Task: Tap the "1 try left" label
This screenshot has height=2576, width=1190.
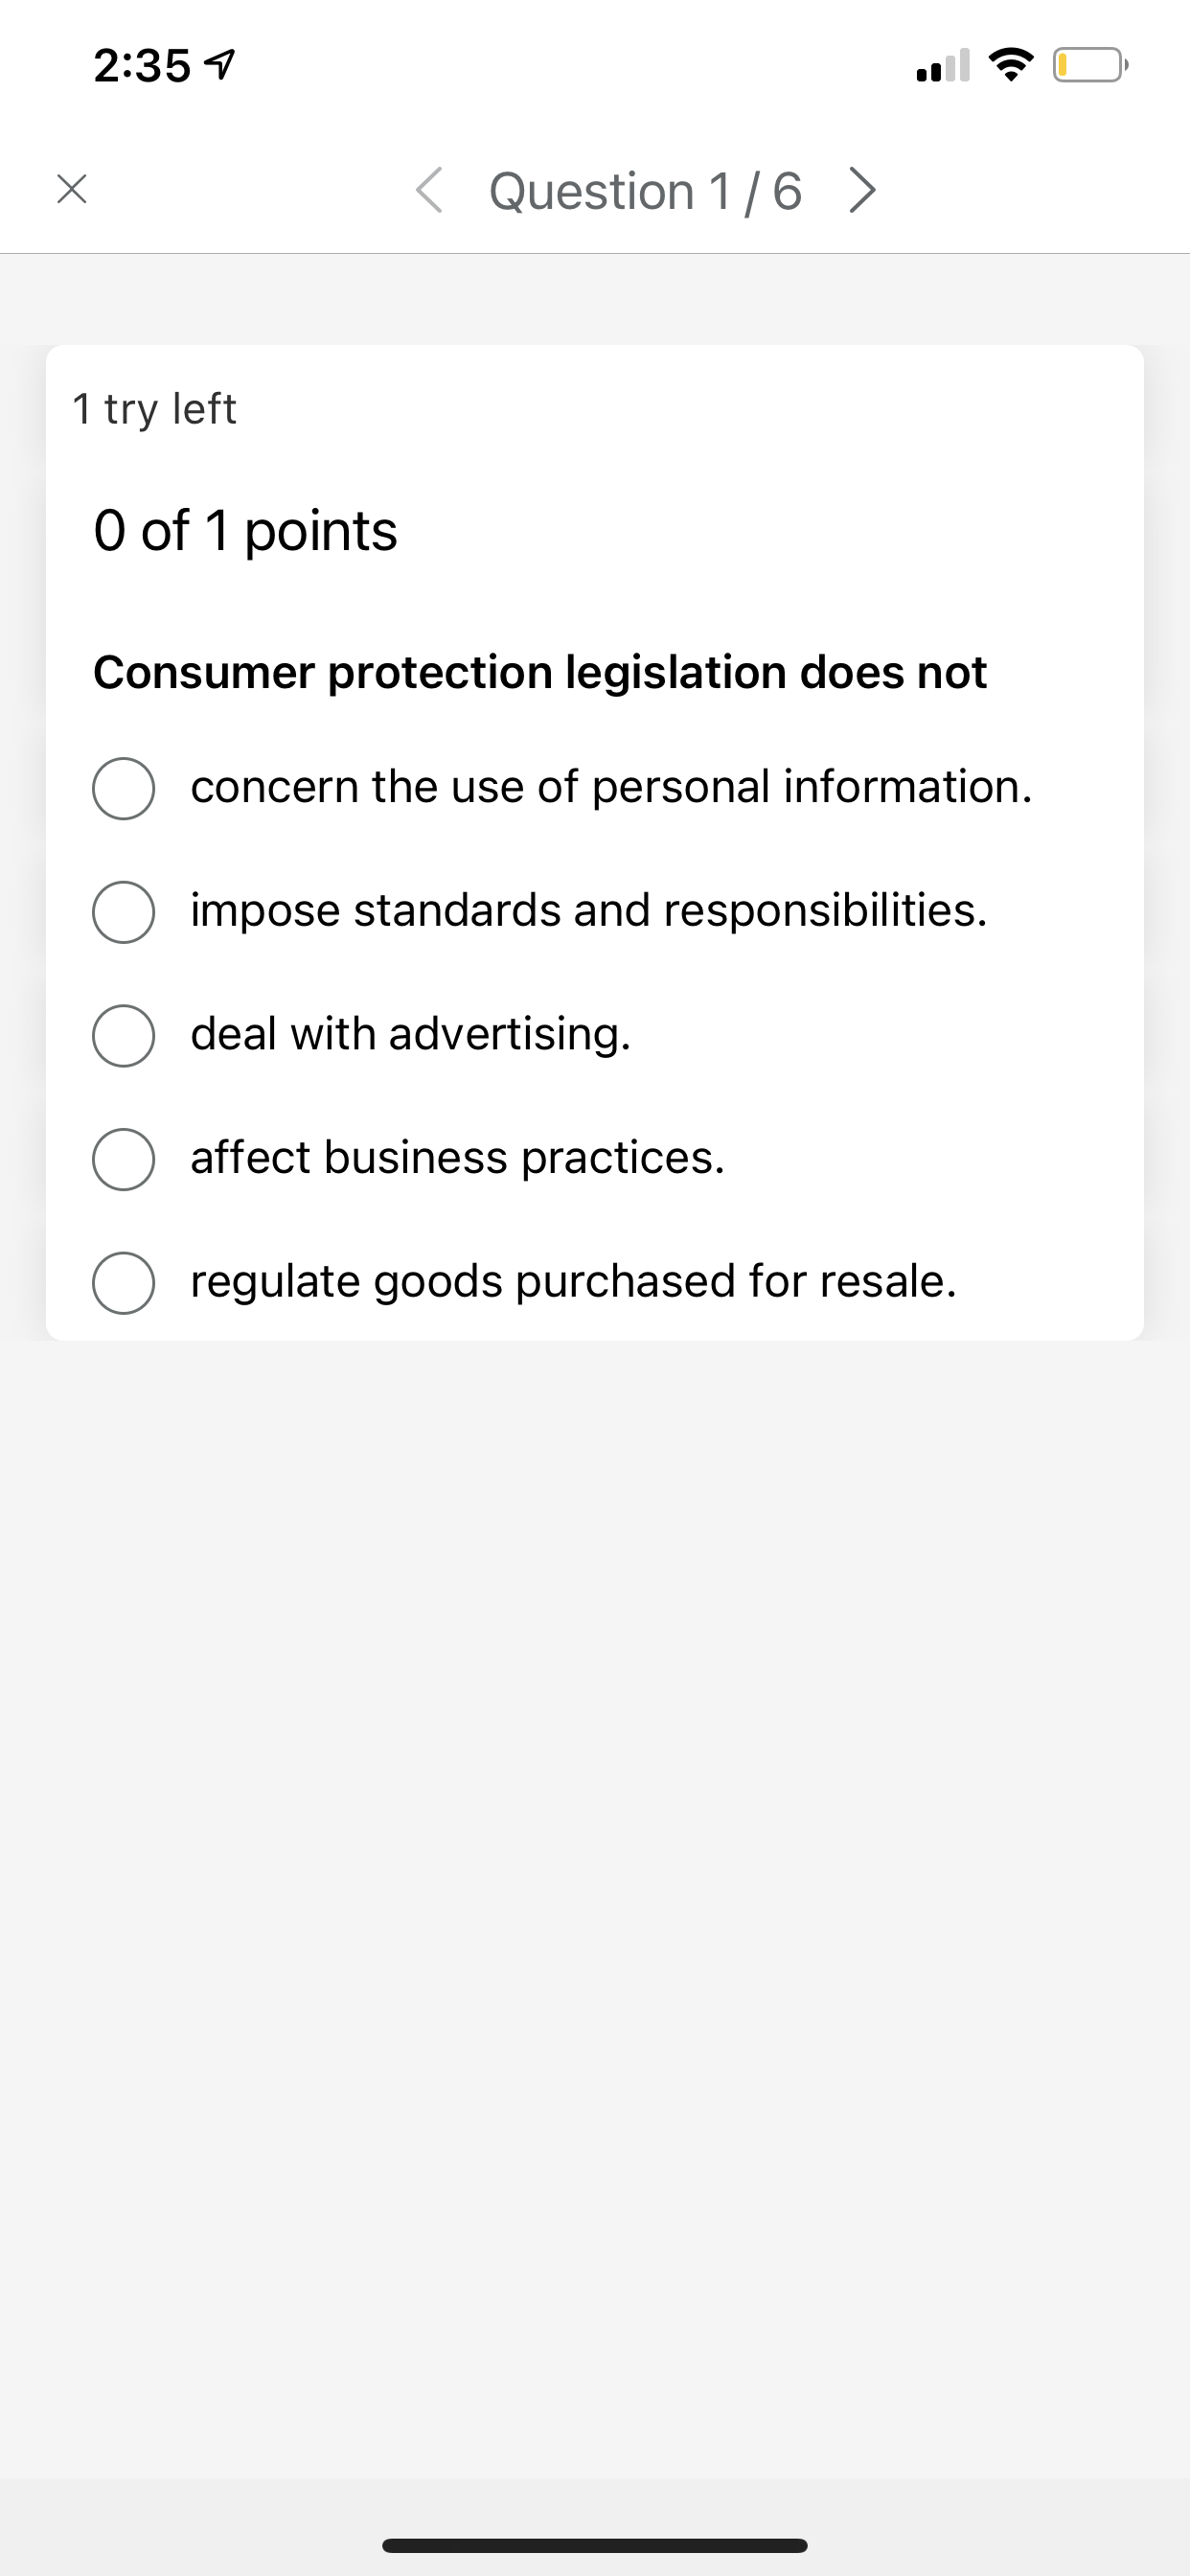Action: pyautogui.click(x=154, y=408)
